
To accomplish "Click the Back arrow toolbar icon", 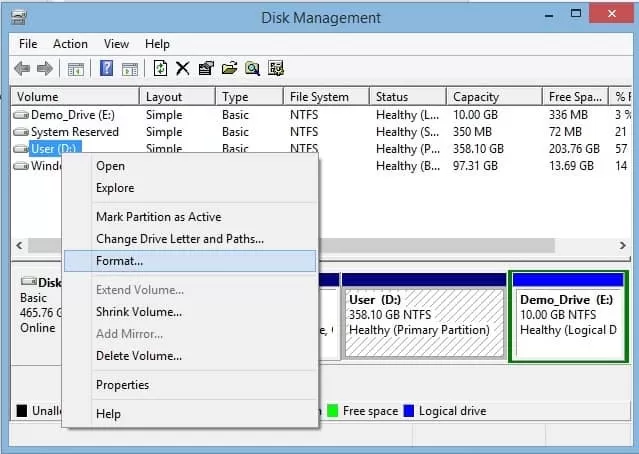I will pyautogui.click(x=22, y=68).
